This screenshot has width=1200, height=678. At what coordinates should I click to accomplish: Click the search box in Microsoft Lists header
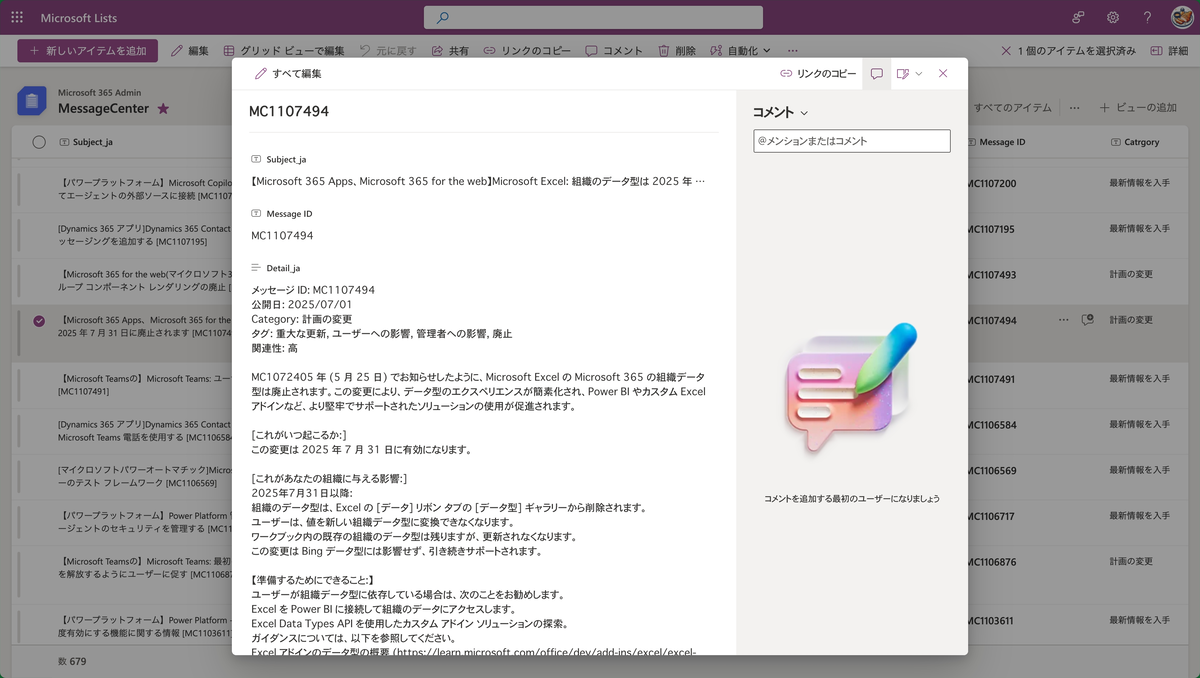593,17
